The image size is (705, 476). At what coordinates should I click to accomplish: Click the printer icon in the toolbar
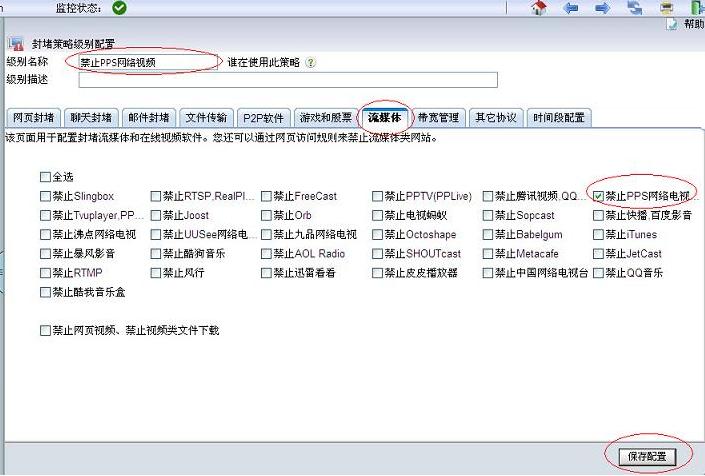[667, 8]
